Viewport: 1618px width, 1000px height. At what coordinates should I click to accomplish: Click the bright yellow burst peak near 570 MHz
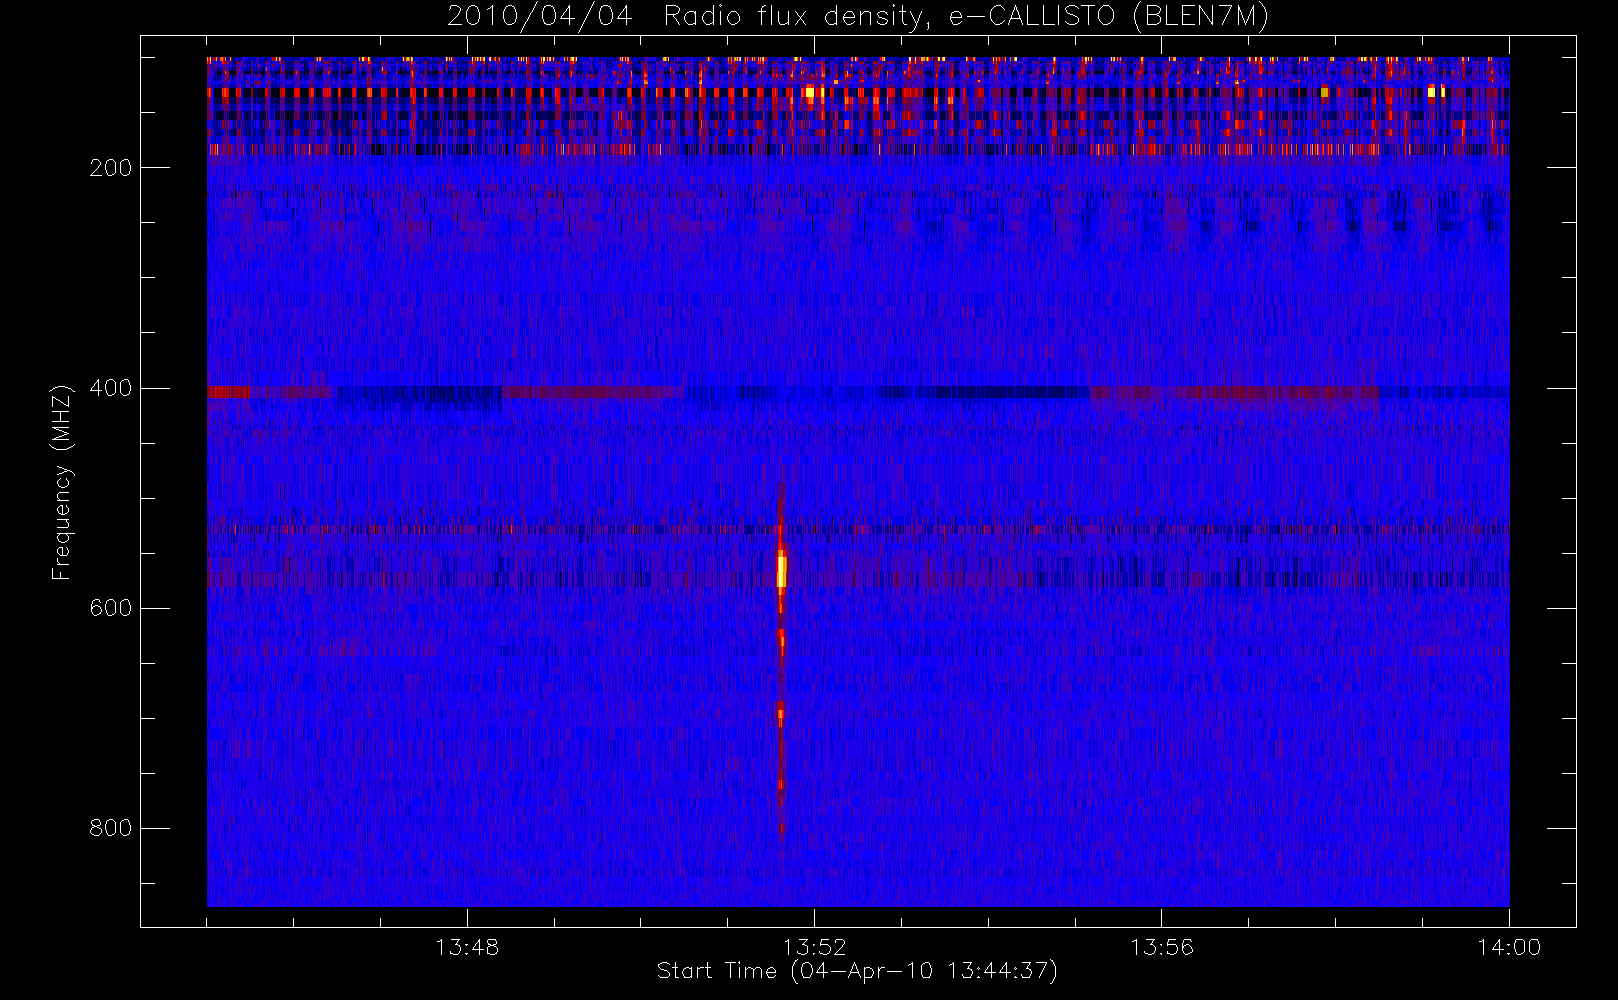[782, 571]
